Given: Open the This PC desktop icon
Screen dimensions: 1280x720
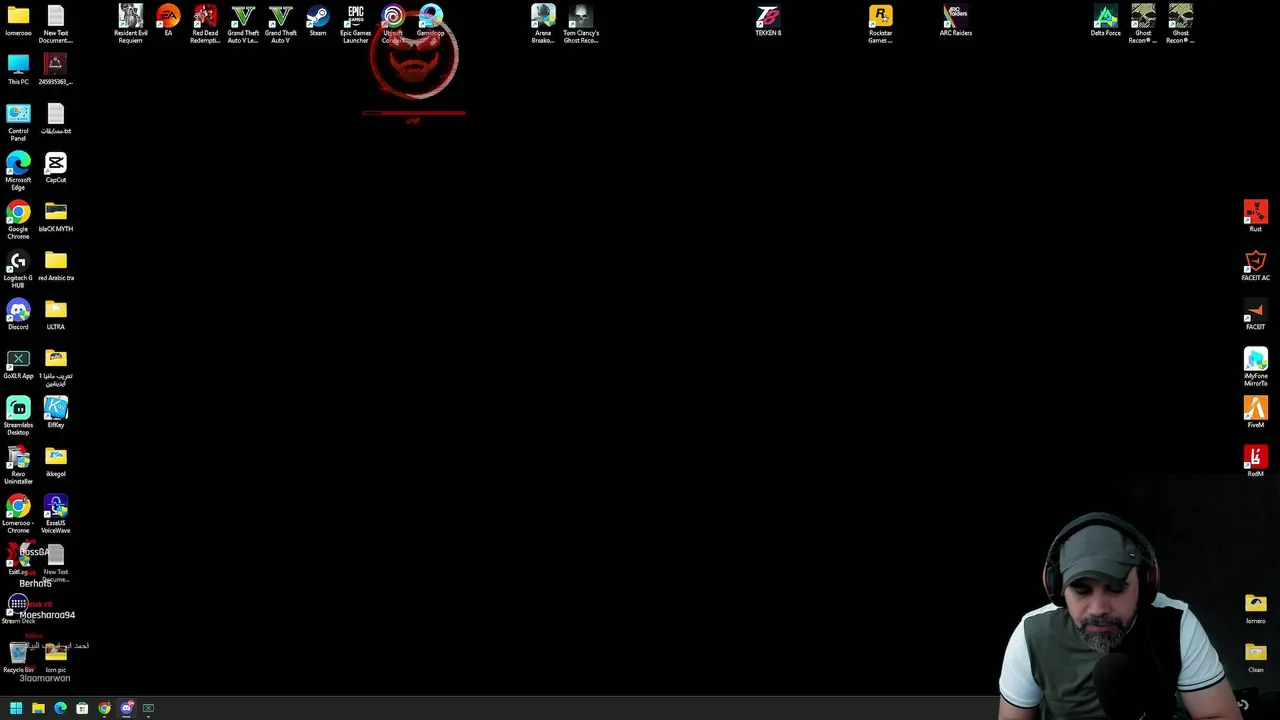Looking at the screenshot, I should [18, 70].
